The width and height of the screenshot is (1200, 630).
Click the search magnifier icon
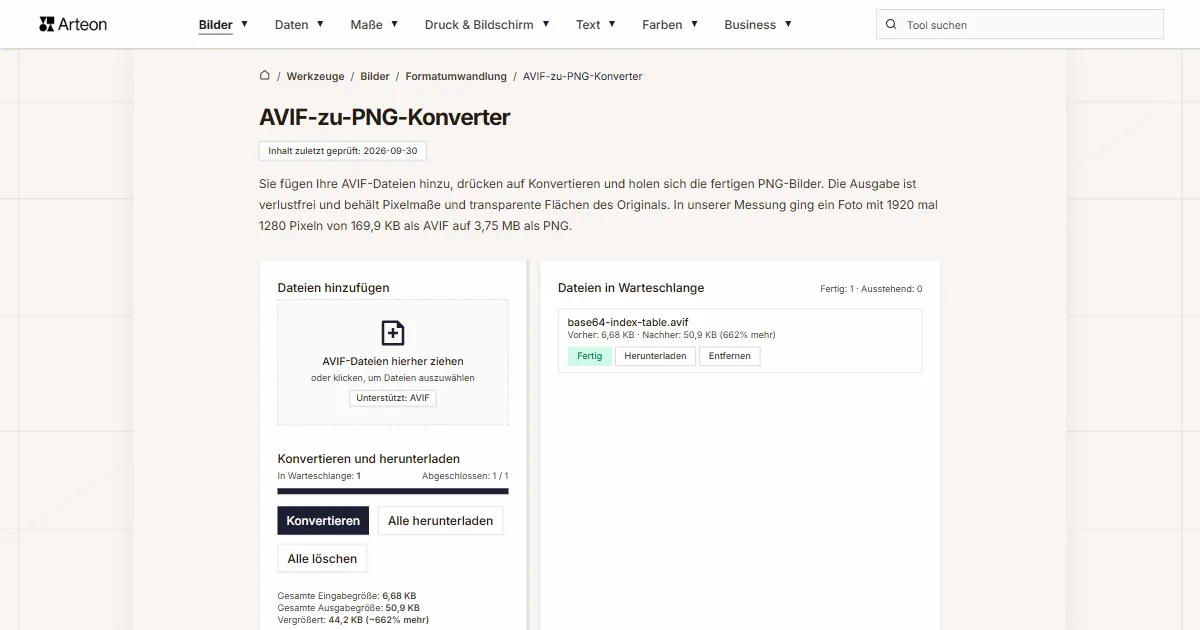[891, 25]
